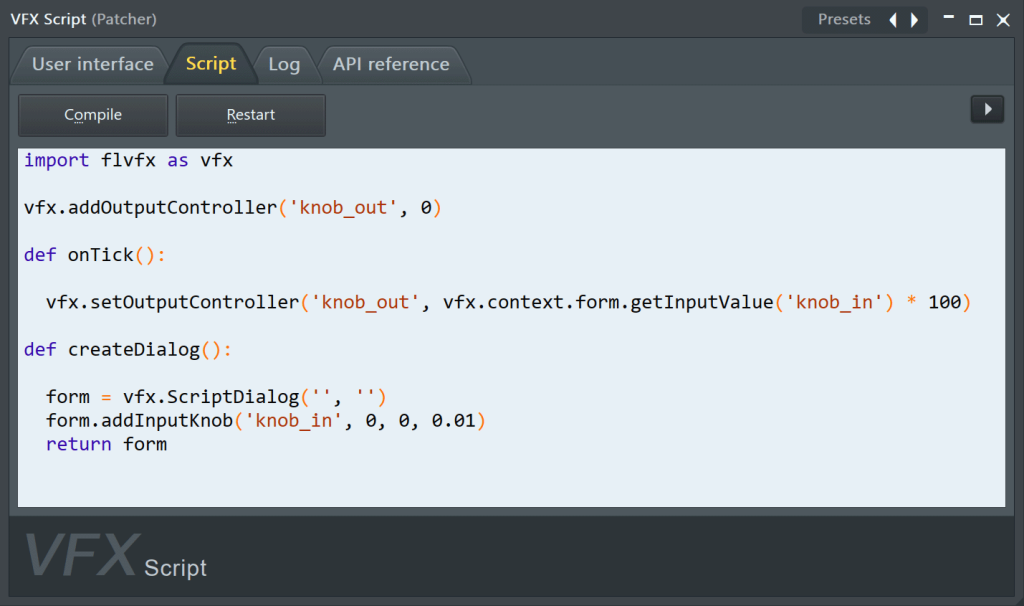Place cursor on the return form line
The image size is (1024, 606).
click(106, 444)
